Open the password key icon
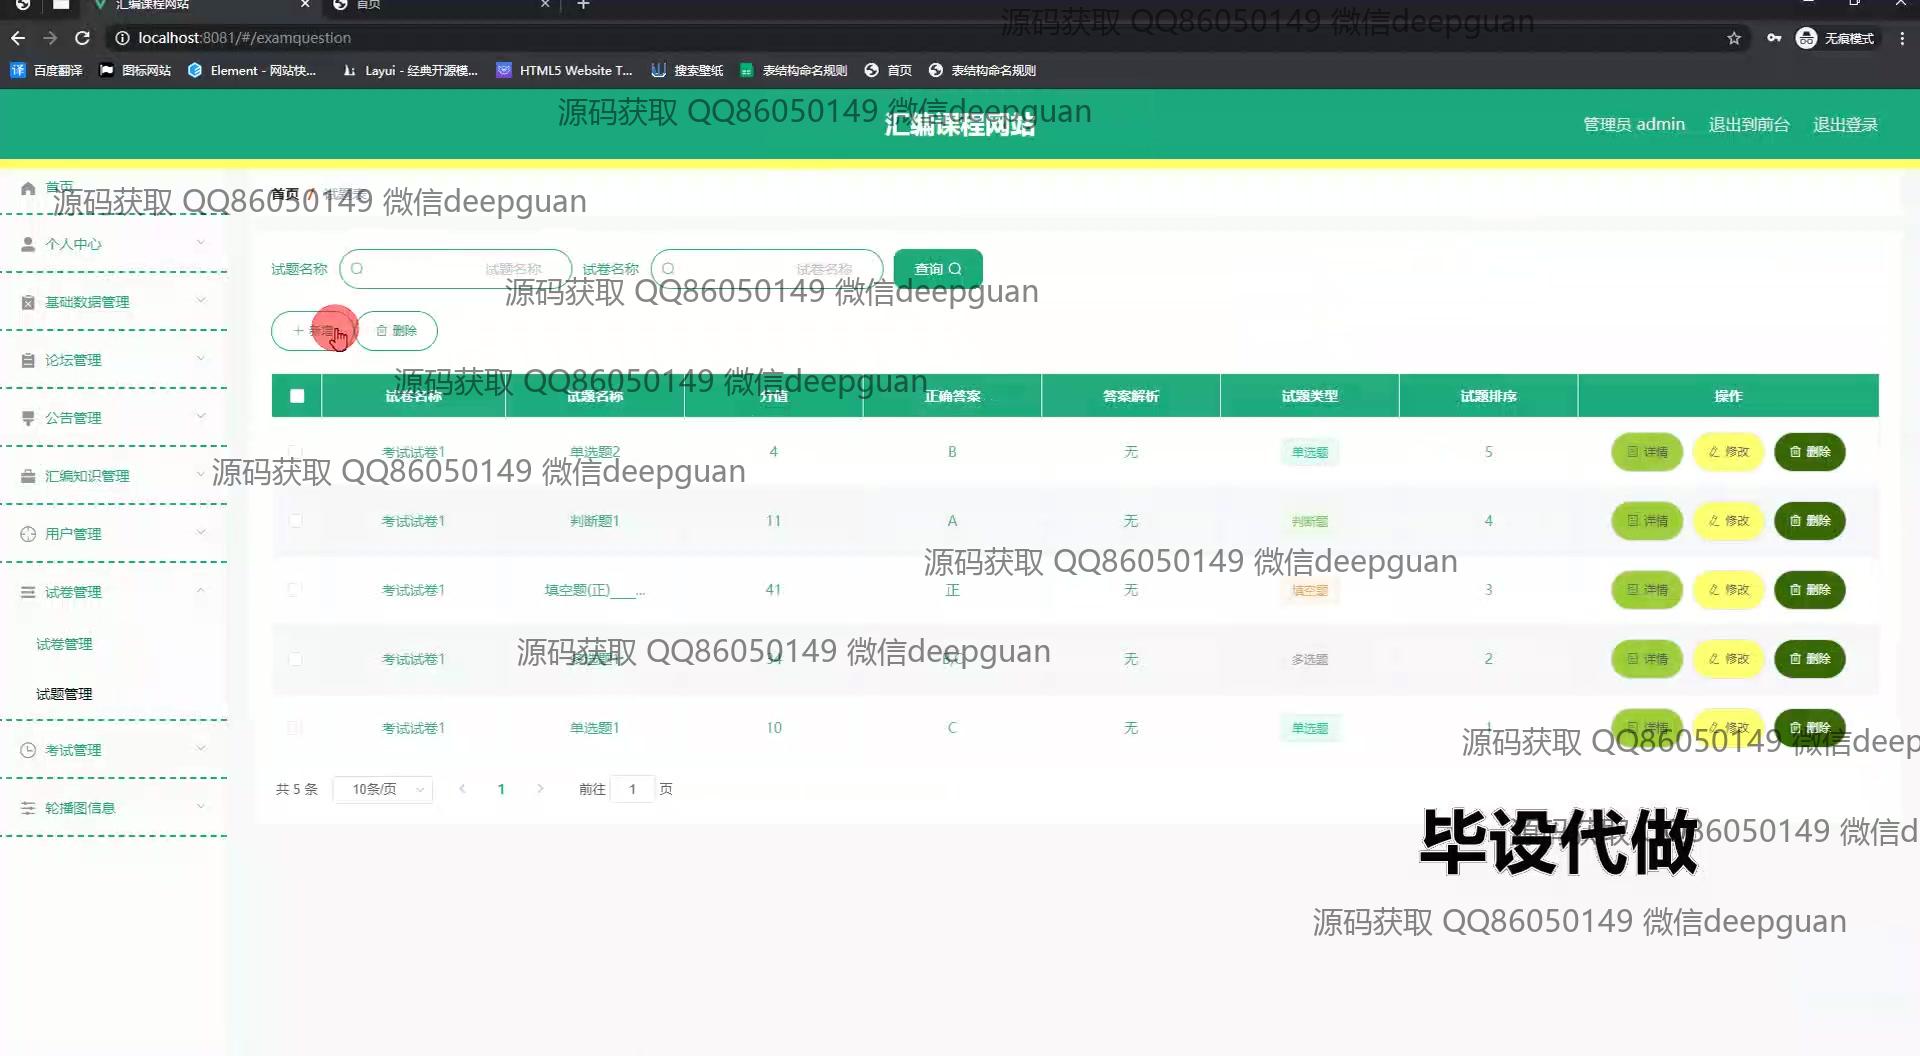 [1774, 38]
